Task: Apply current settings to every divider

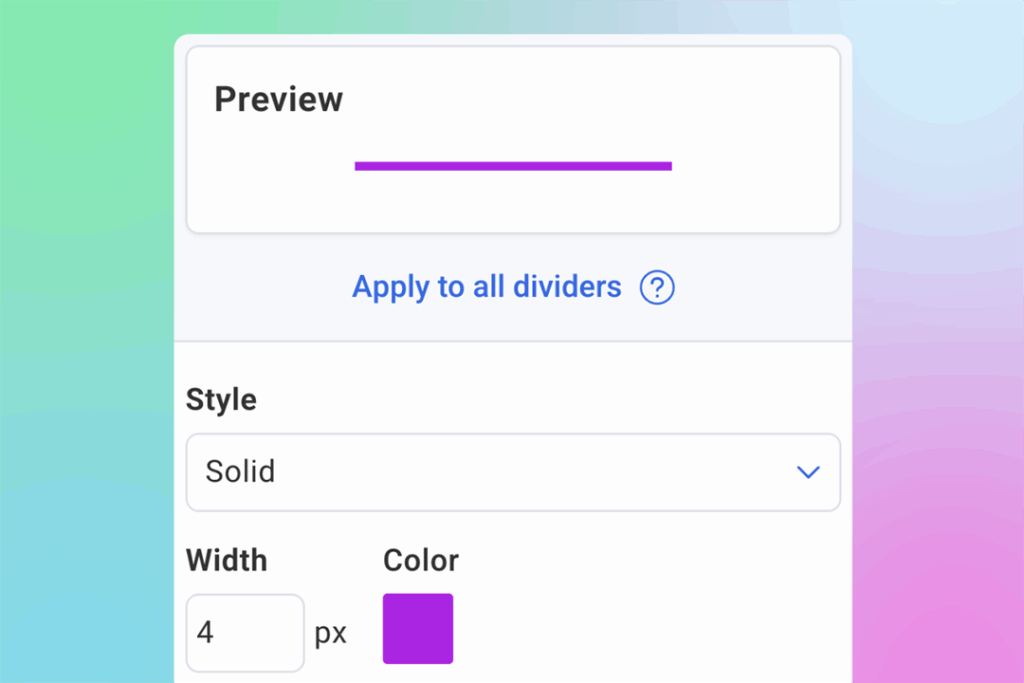Action: [486, 287]
